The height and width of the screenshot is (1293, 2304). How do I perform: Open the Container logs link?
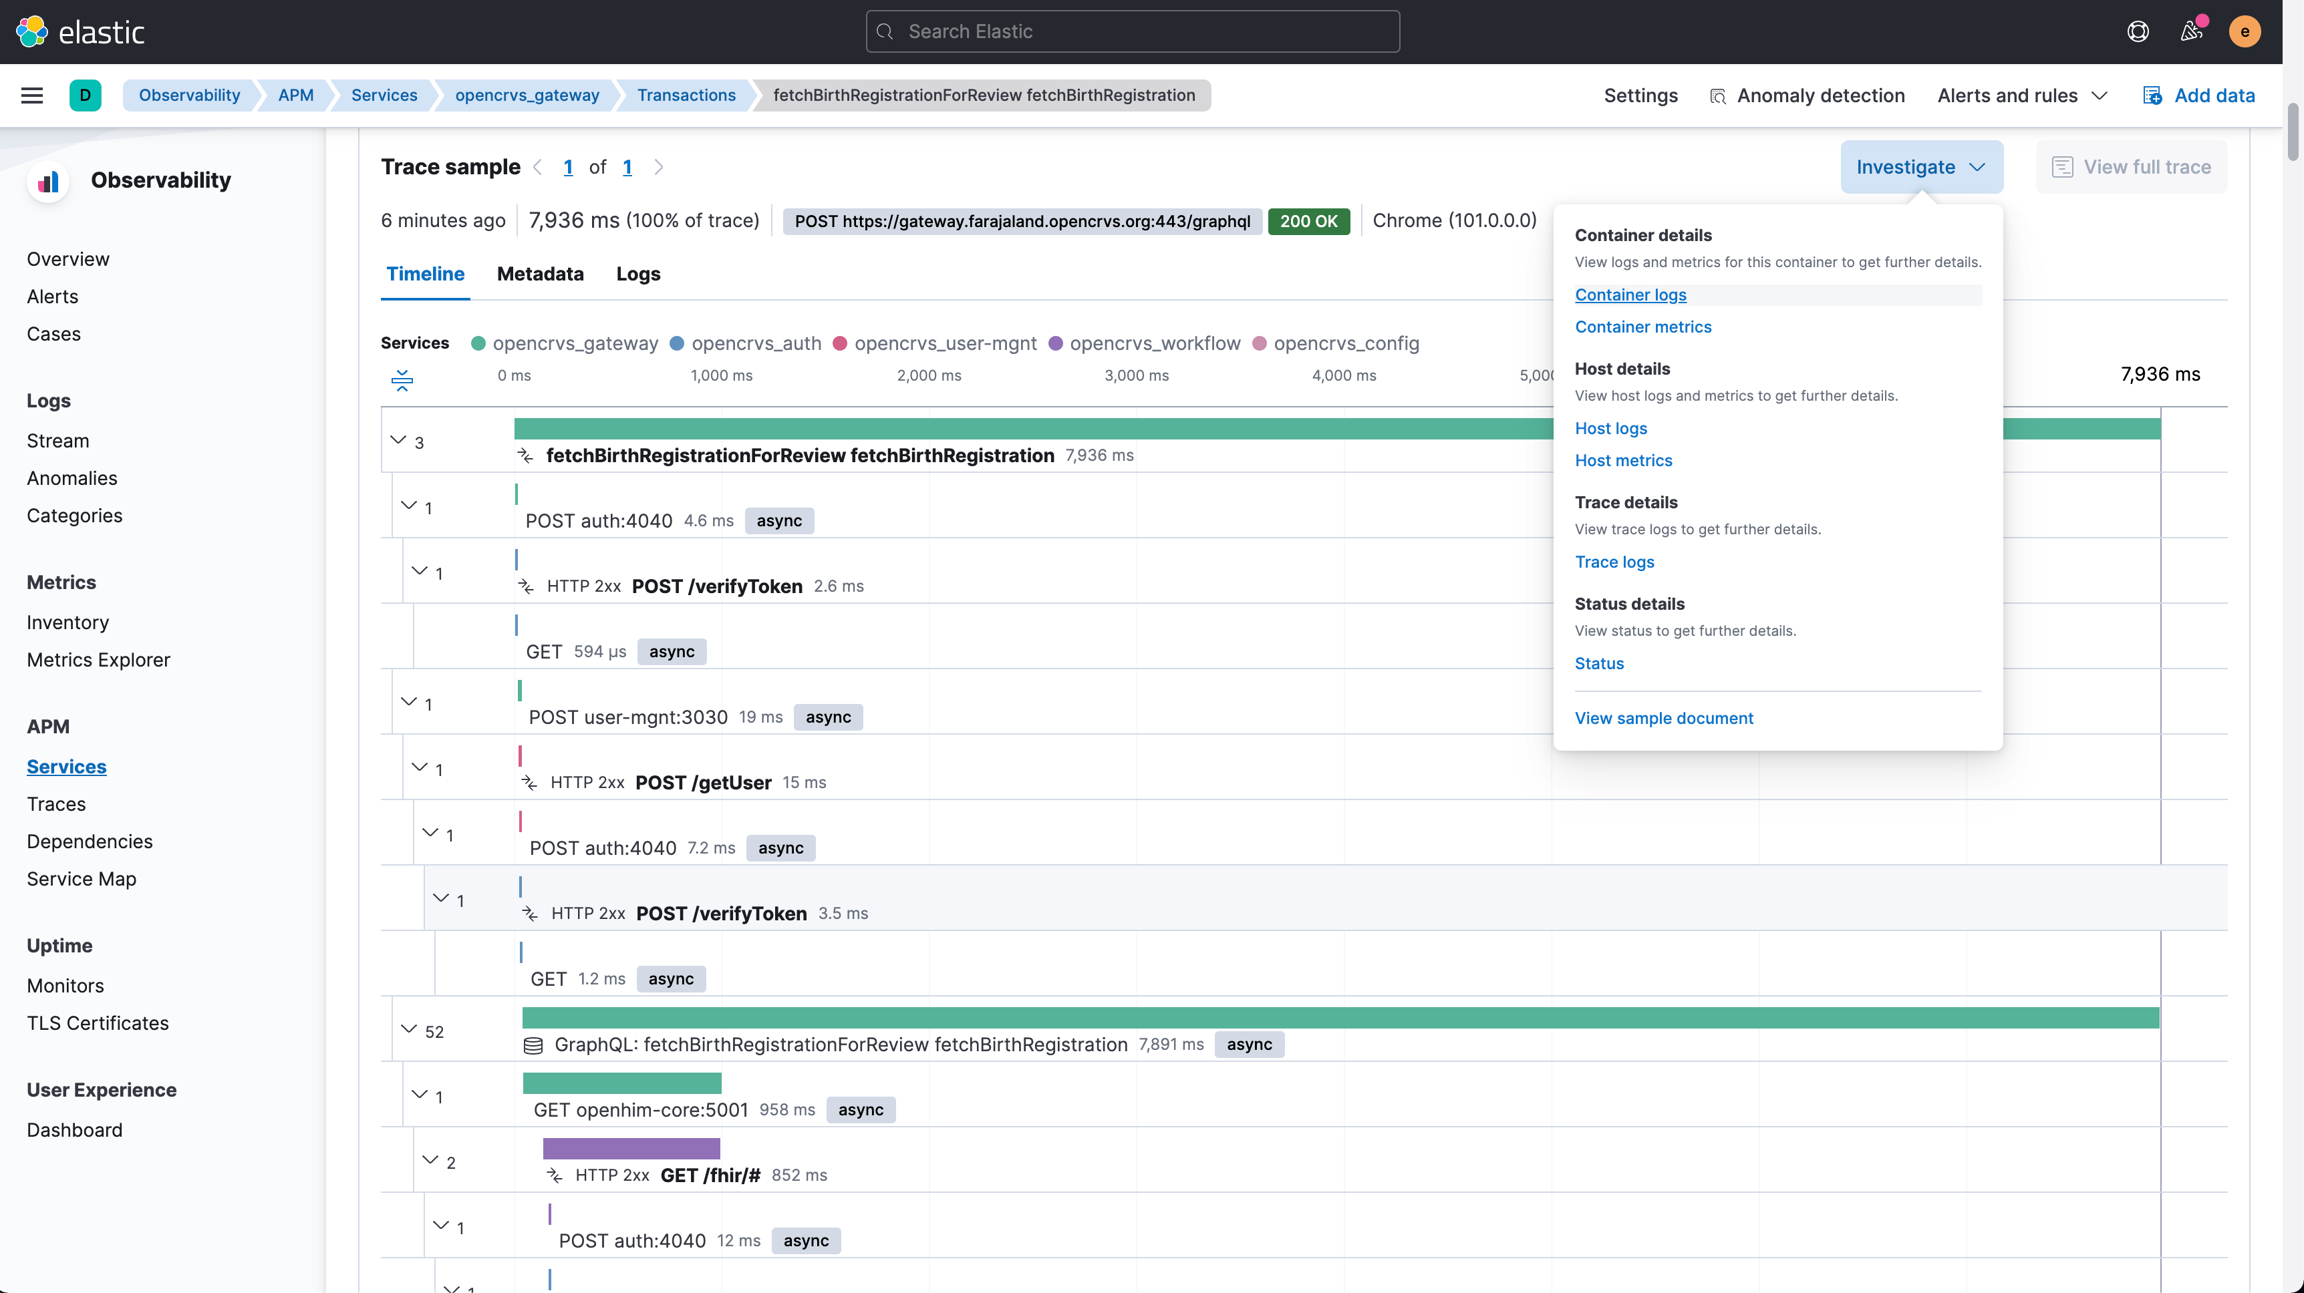(x=1630, y=295)
